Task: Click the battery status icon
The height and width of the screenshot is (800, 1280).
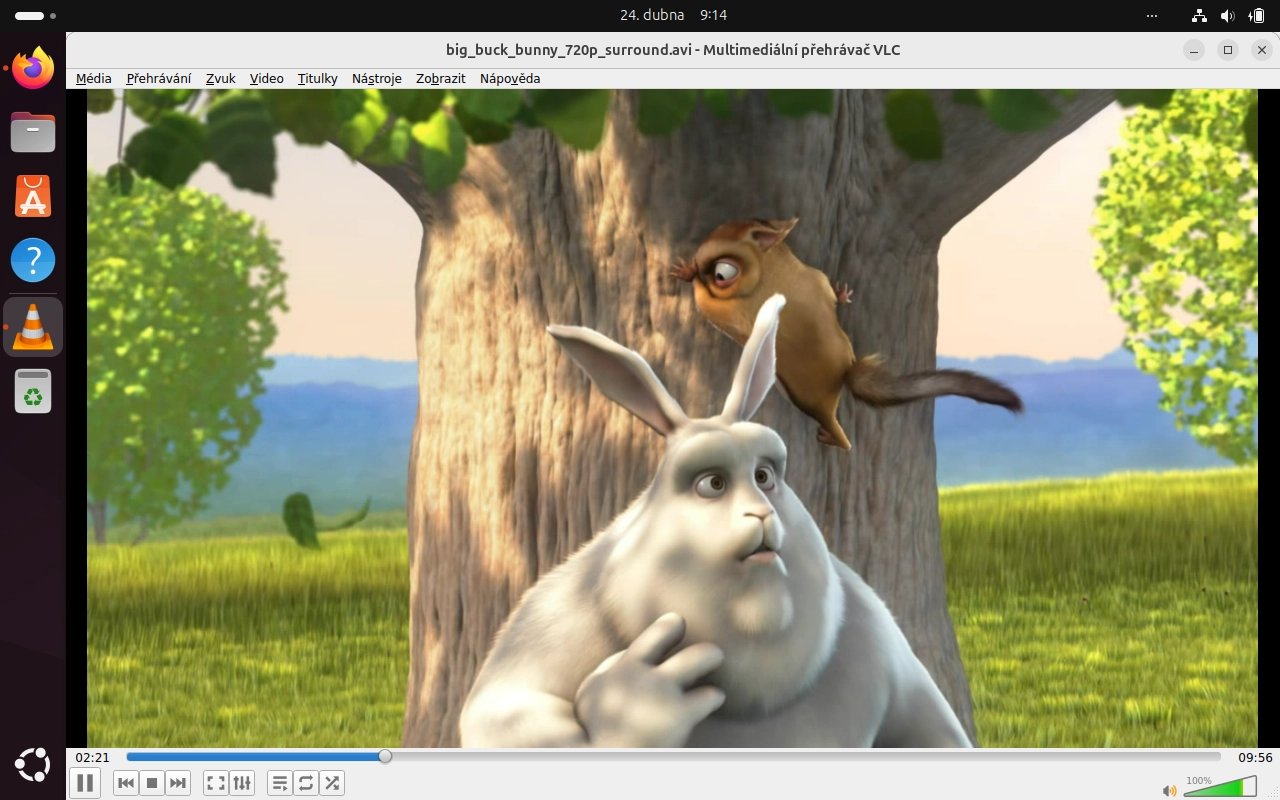Action: pos(1257,15)
